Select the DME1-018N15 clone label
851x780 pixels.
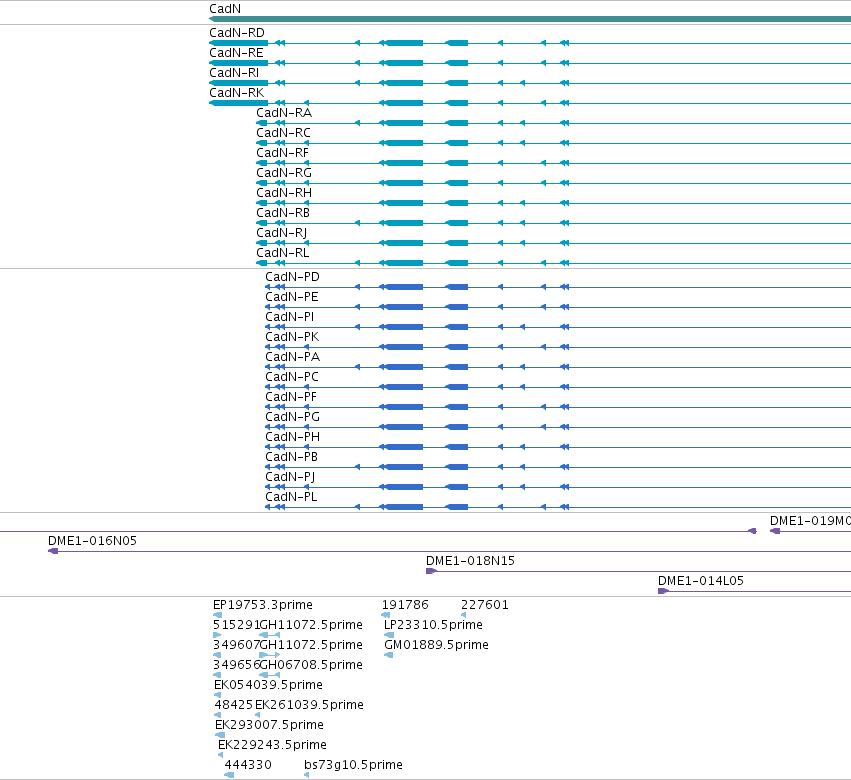(x=470, y=561)
